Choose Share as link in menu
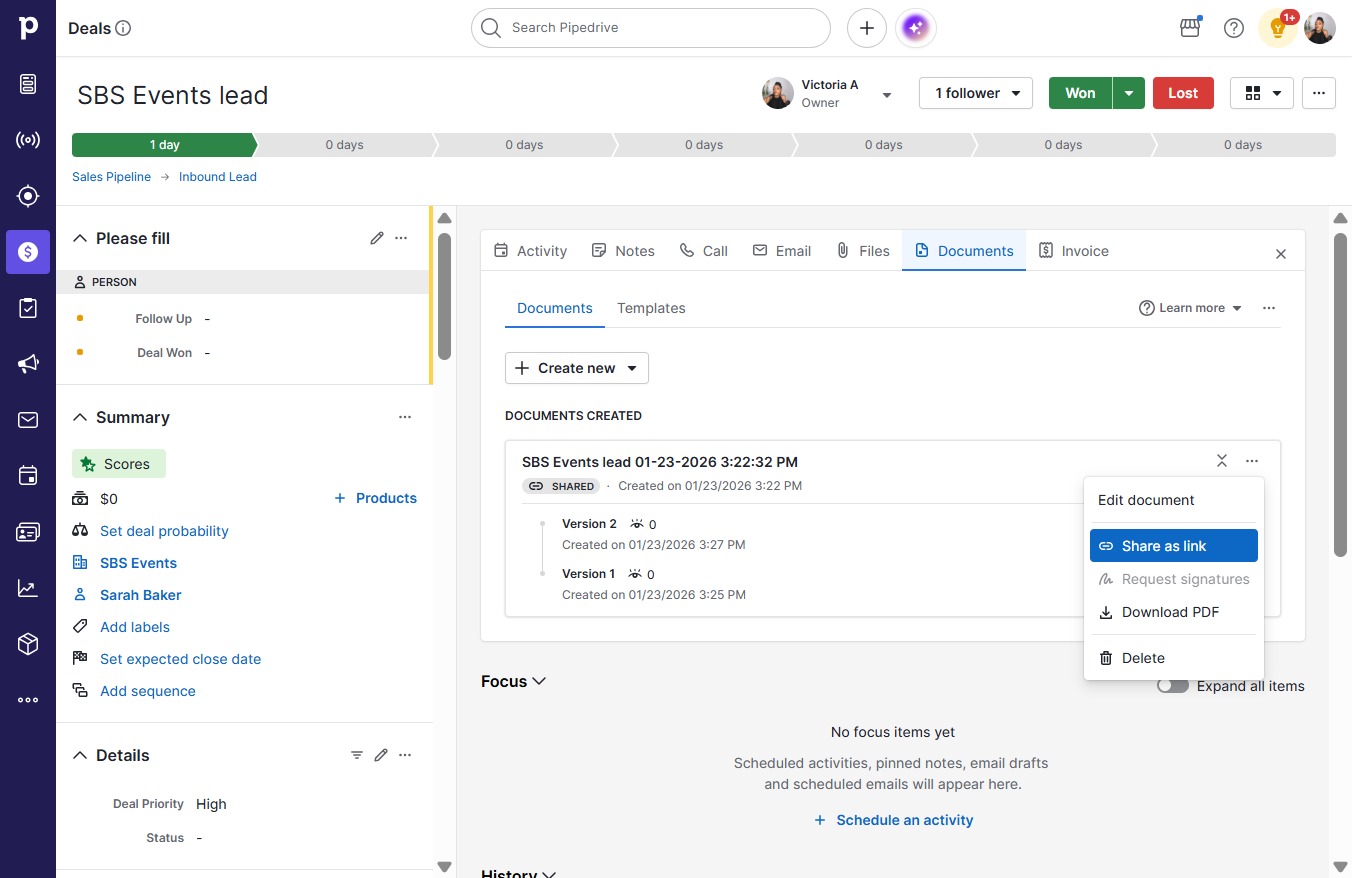This screenshot has width=1352, height=878. 1174,546
